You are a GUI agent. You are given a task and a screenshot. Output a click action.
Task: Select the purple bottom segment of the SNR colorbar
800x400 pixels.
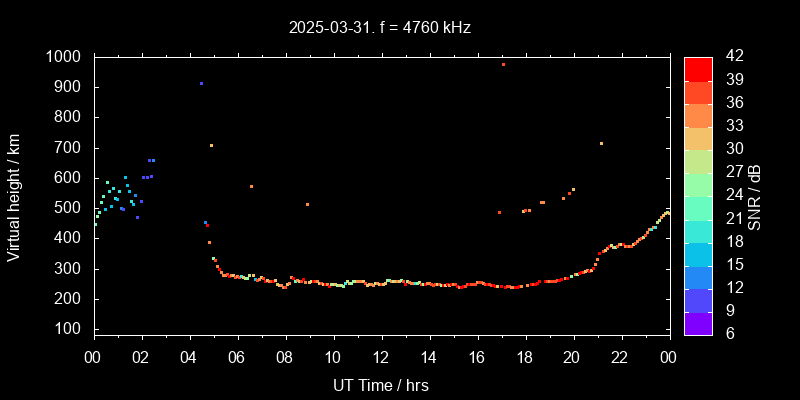(698, 322)
